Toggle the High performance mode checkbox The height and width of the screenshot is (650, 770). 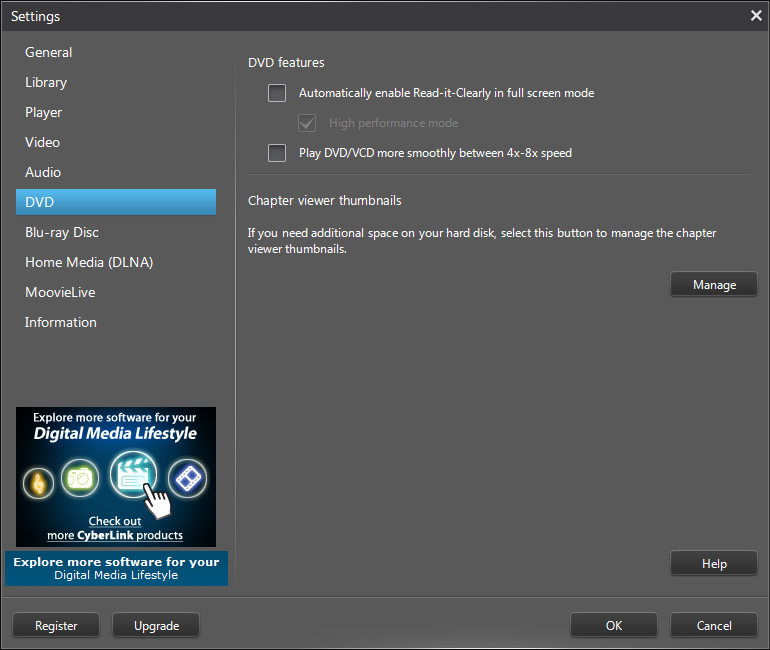(307, 123)
